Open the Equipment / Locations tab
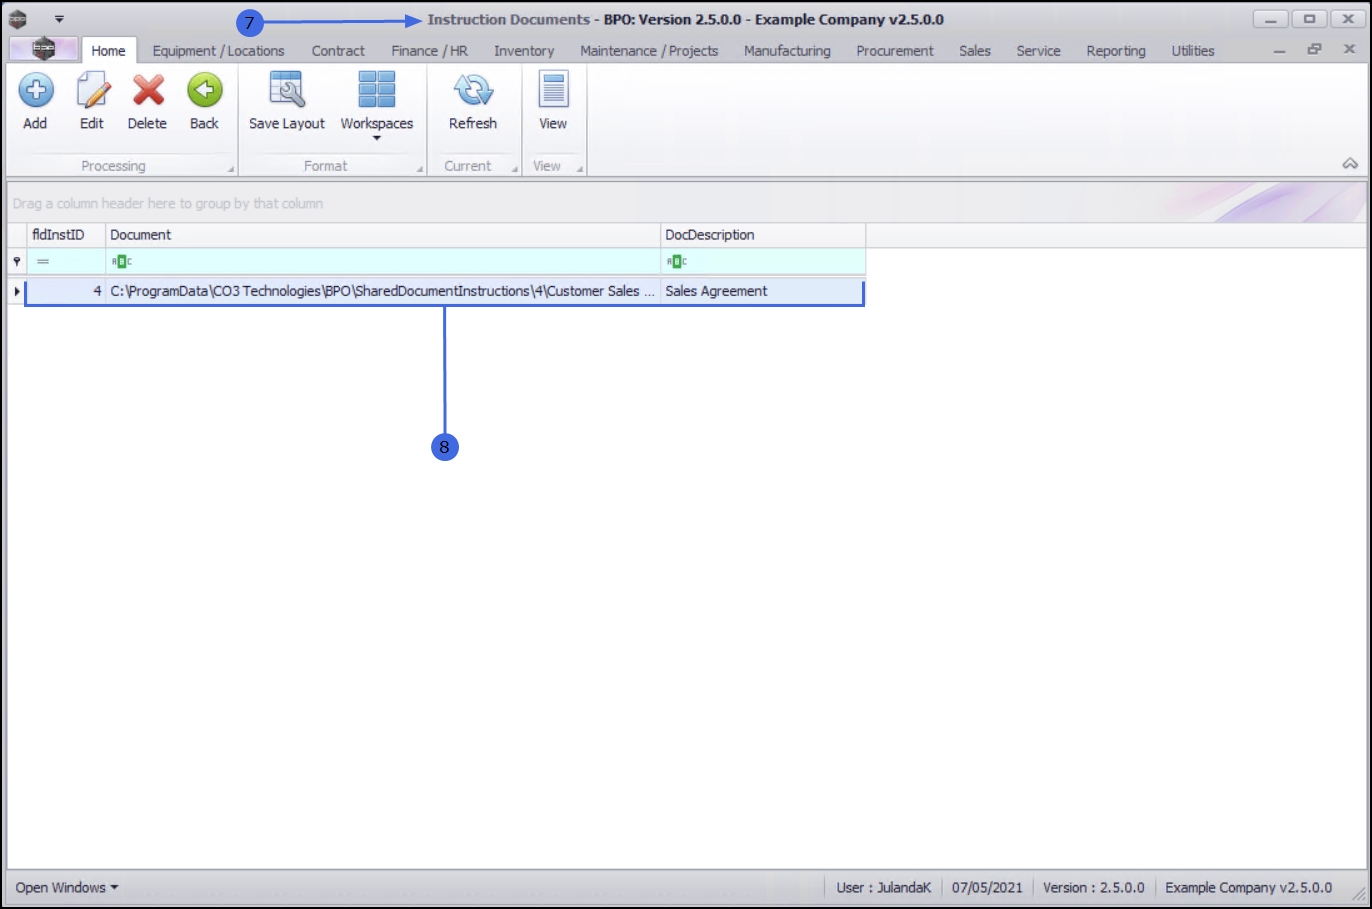The image size is (1372, 909). coord(218,51)
